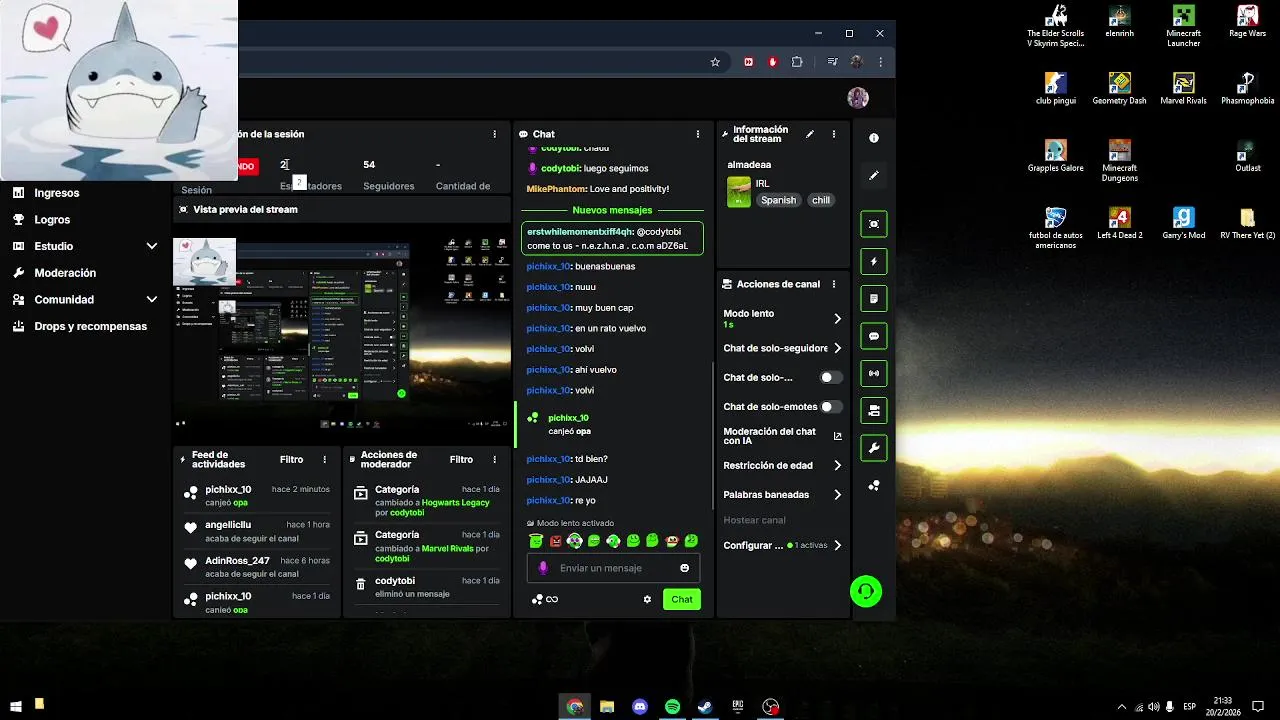Open Moderación in the sidebar

coord(65,273)
